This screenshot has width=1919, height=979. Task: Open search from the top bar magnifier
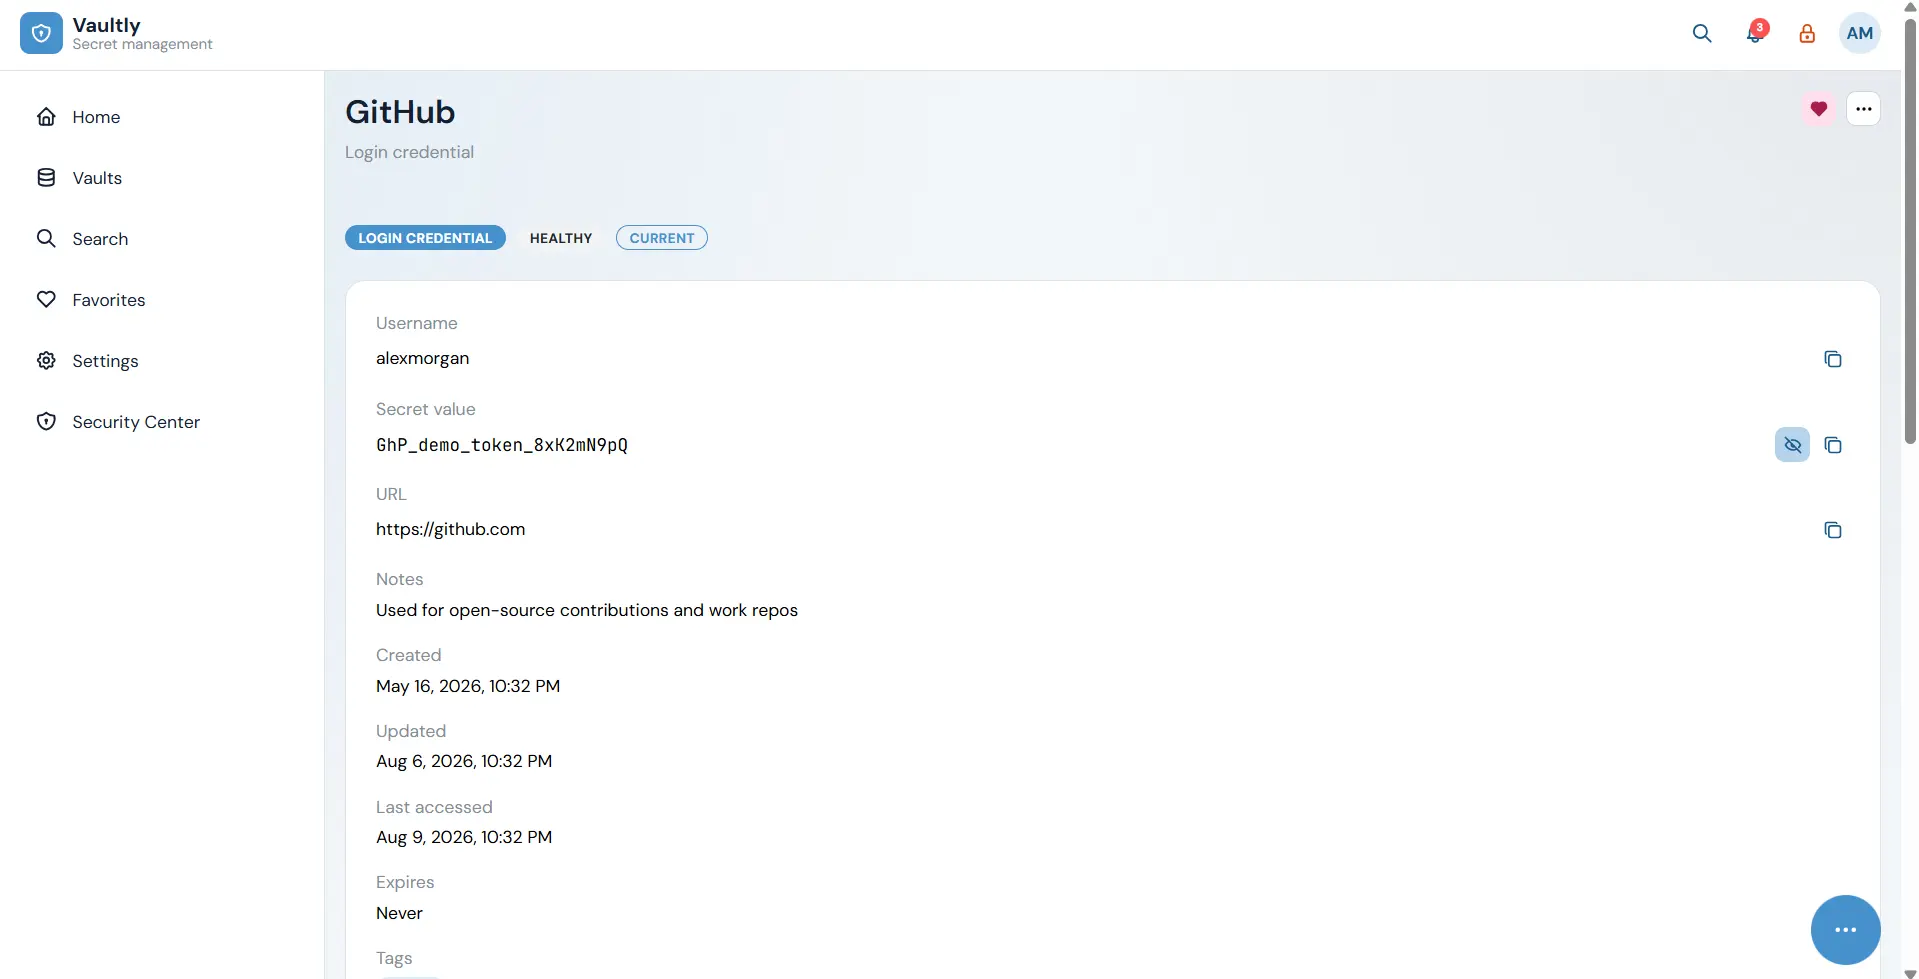point(1702,33)
